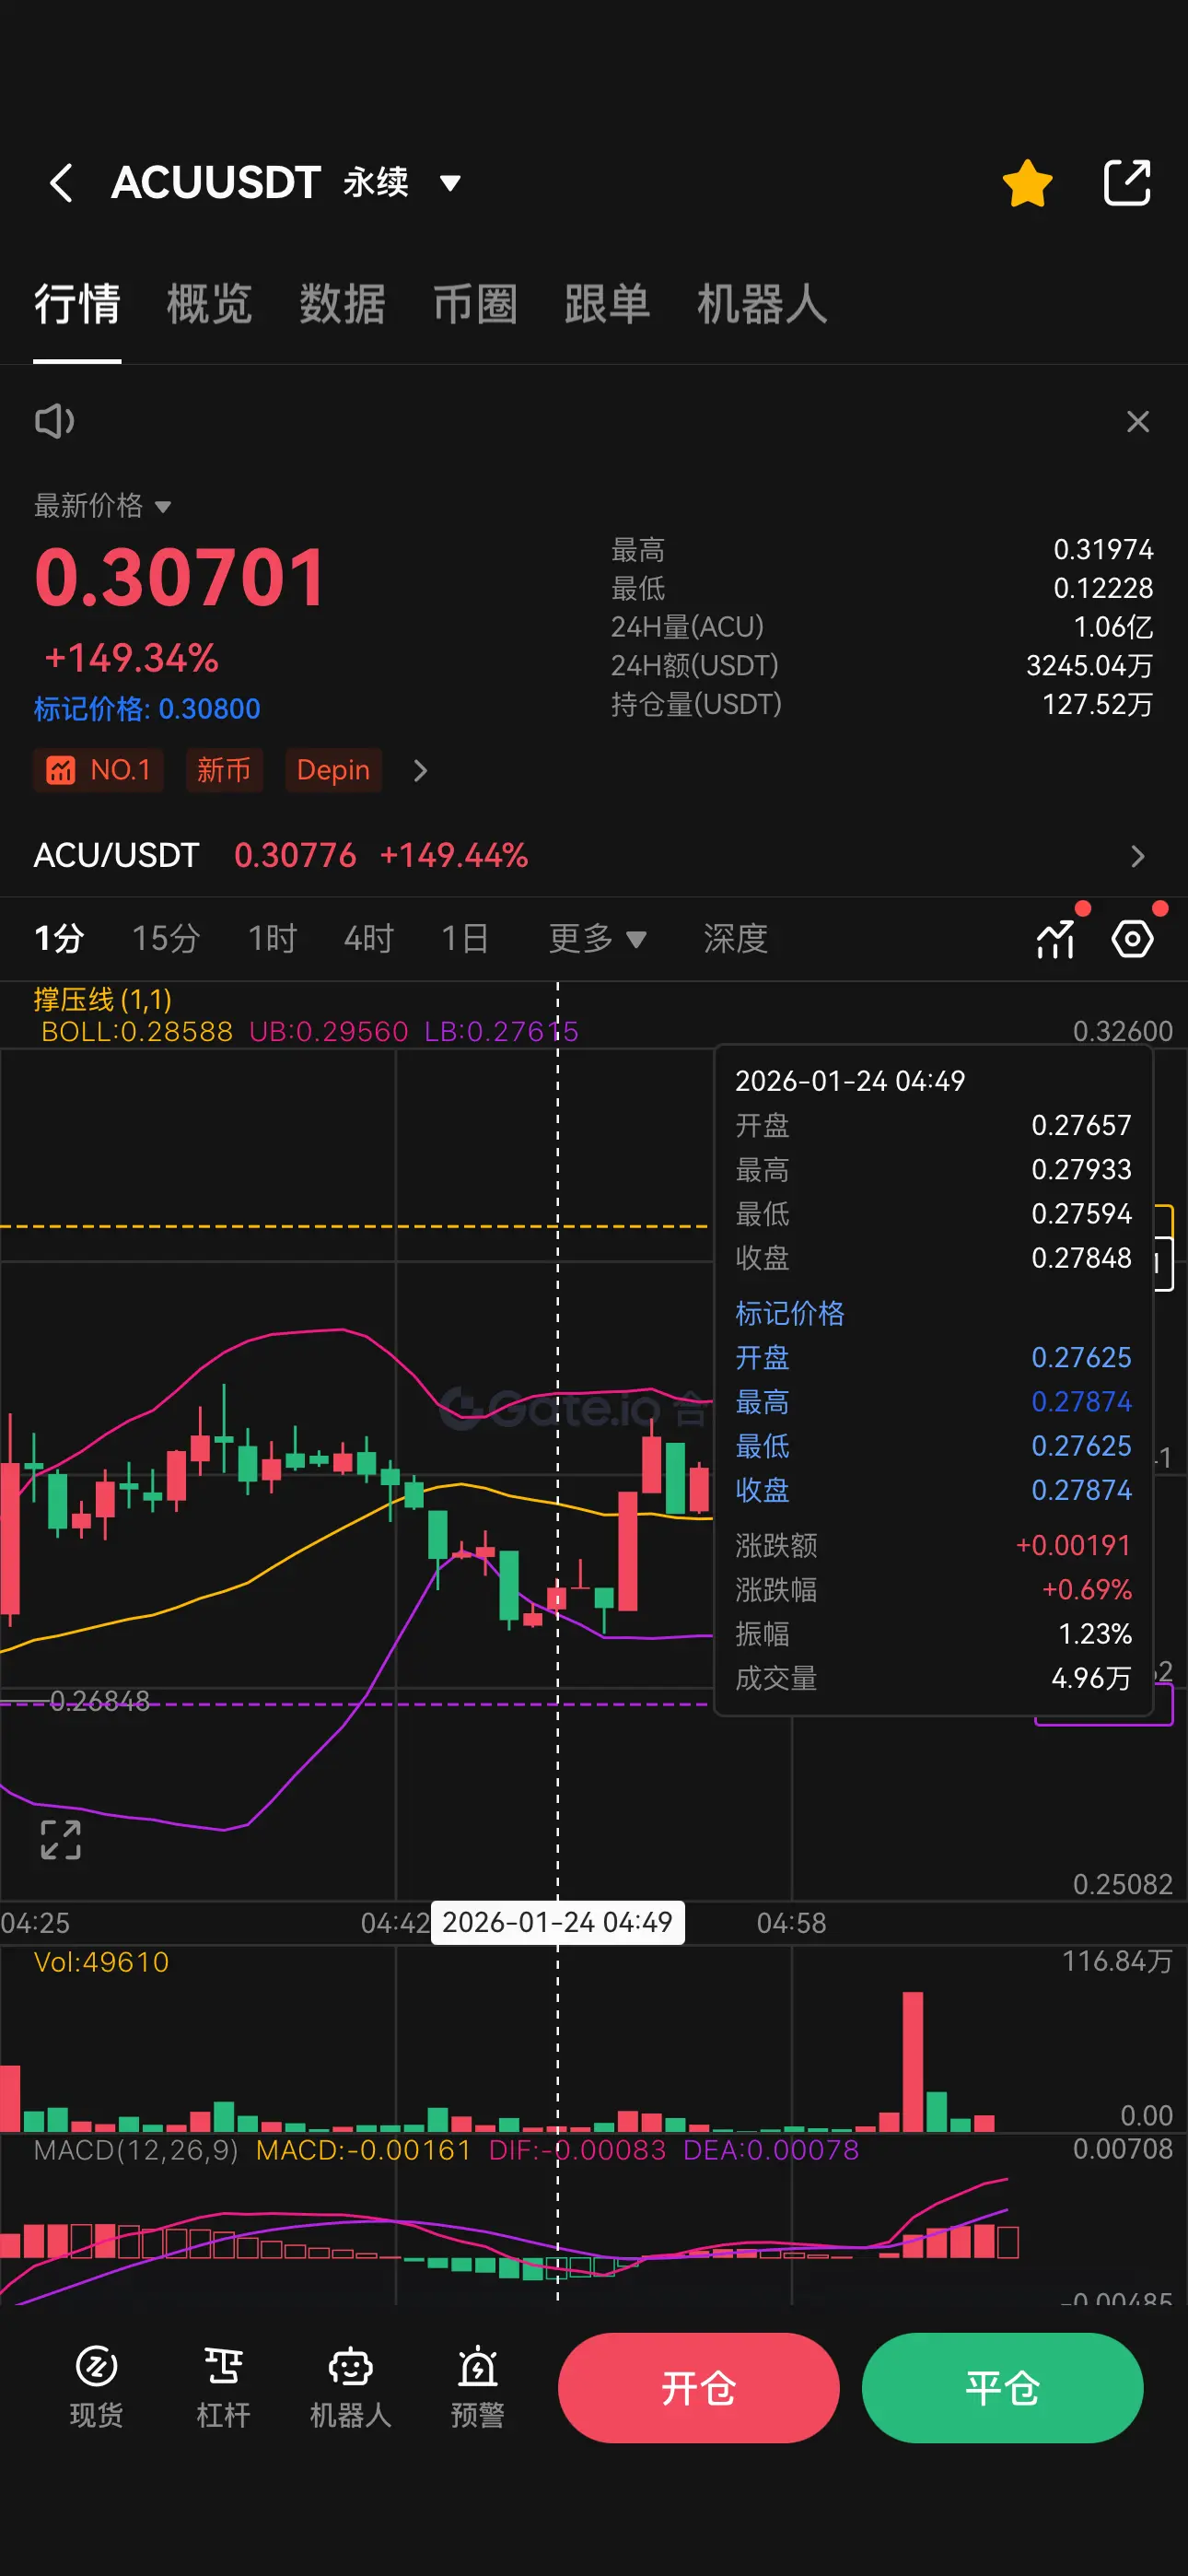
Task: Go back using the left arrow
Action: [x=61, y=183]
